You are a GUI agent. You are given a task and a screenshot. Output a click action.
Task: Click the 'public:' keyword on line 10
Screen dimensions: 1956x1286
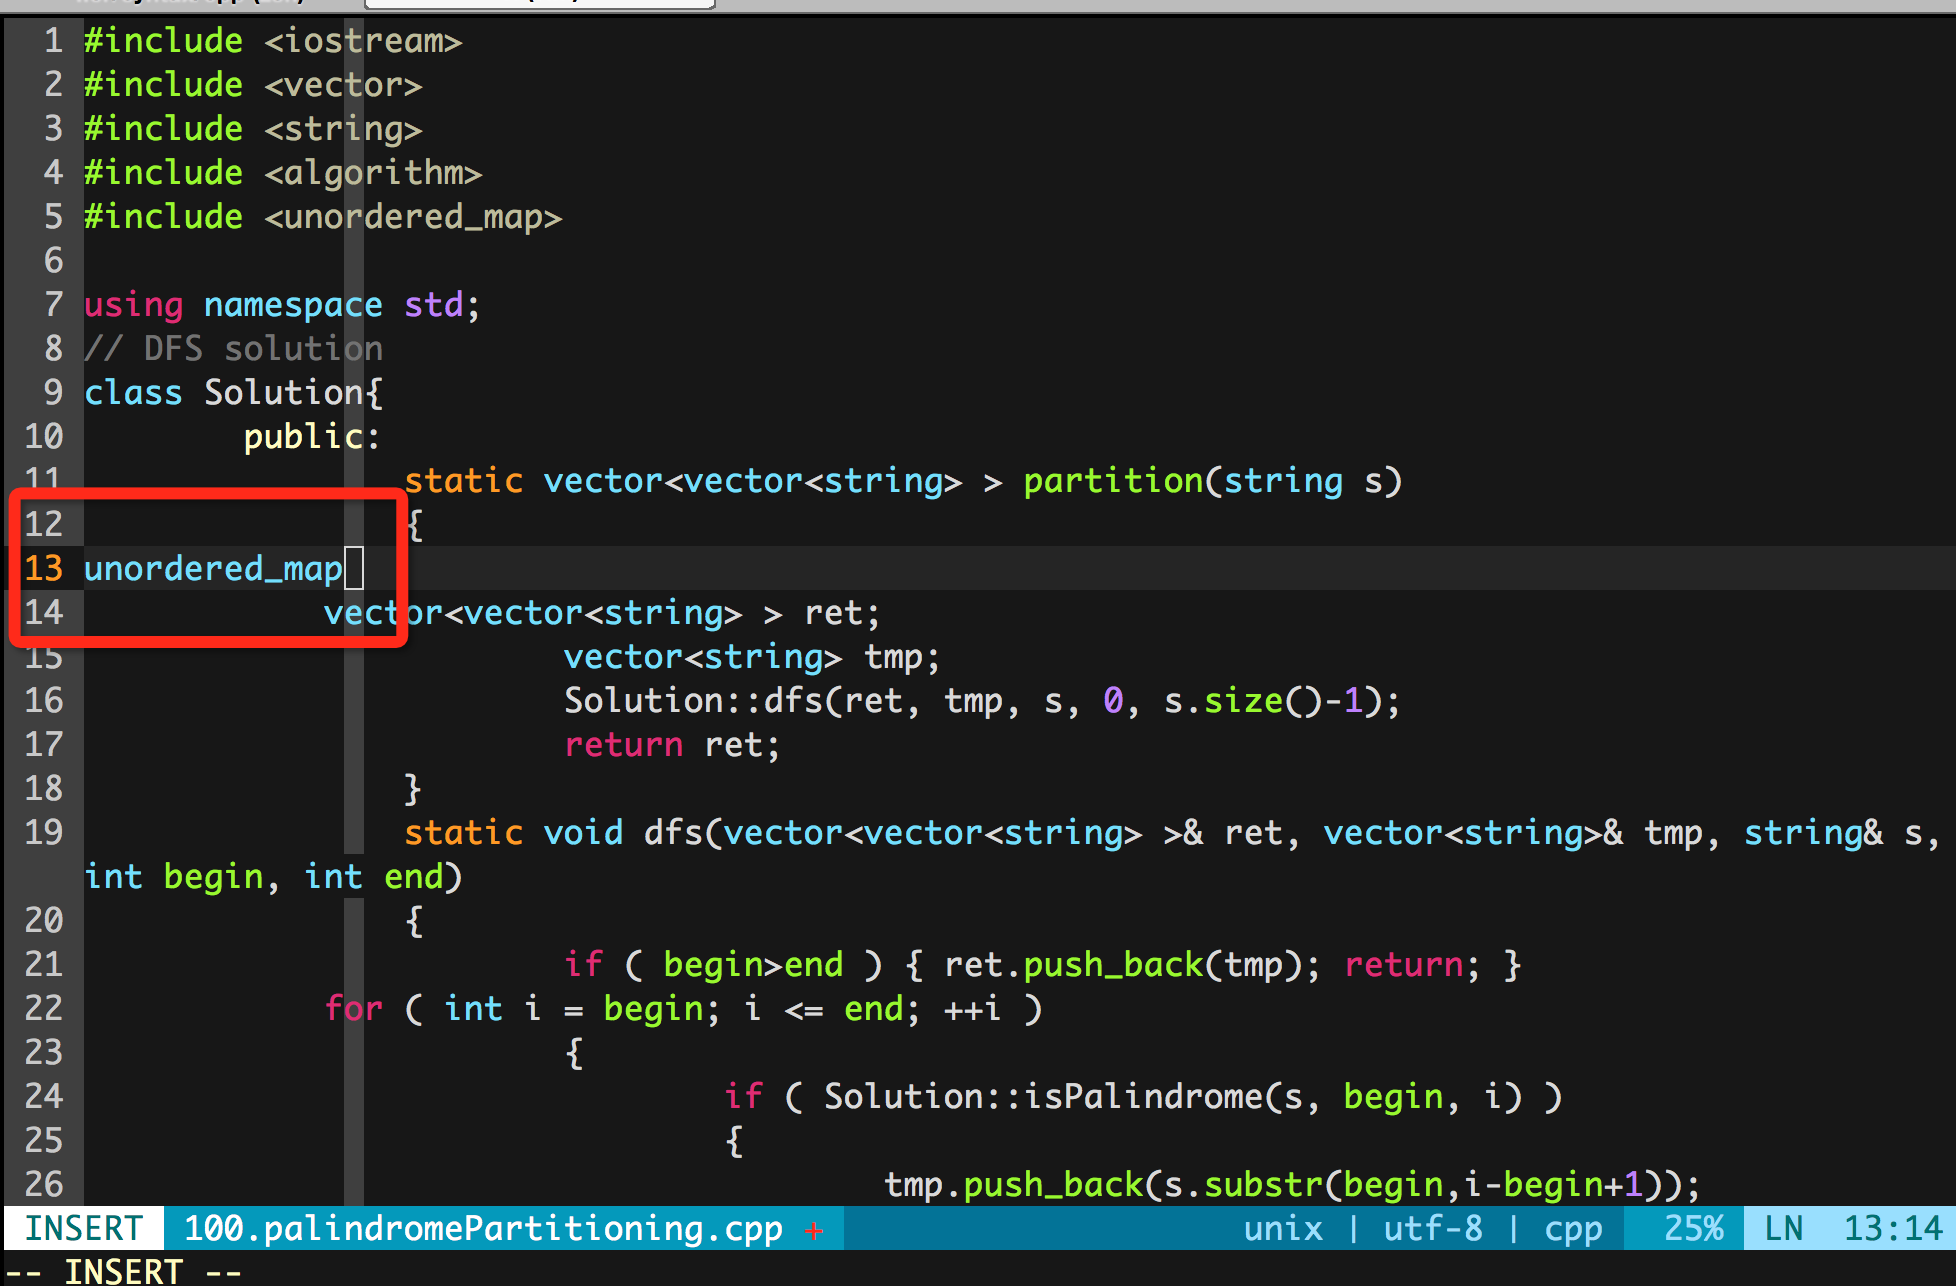(x=312, y=438)
